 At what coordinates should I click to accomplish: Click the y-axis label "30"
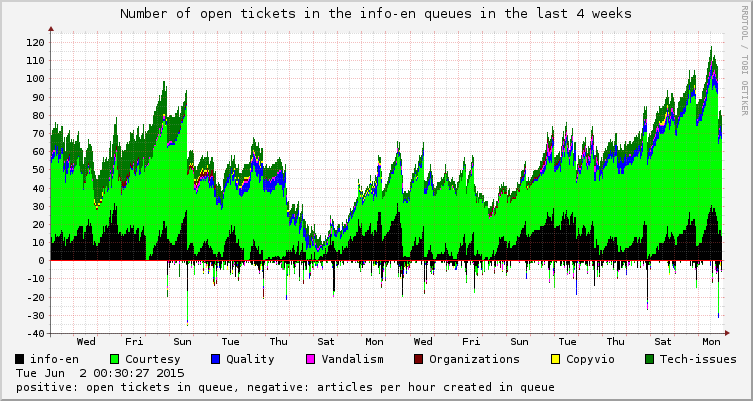pos(38,206)
